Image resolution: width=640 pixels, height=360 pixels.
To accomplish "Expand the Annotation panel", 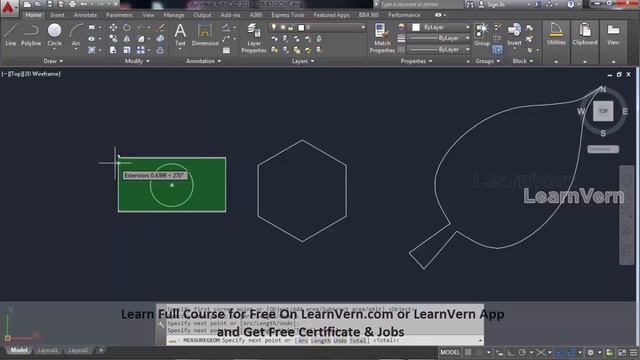I will tap(203, 61).
